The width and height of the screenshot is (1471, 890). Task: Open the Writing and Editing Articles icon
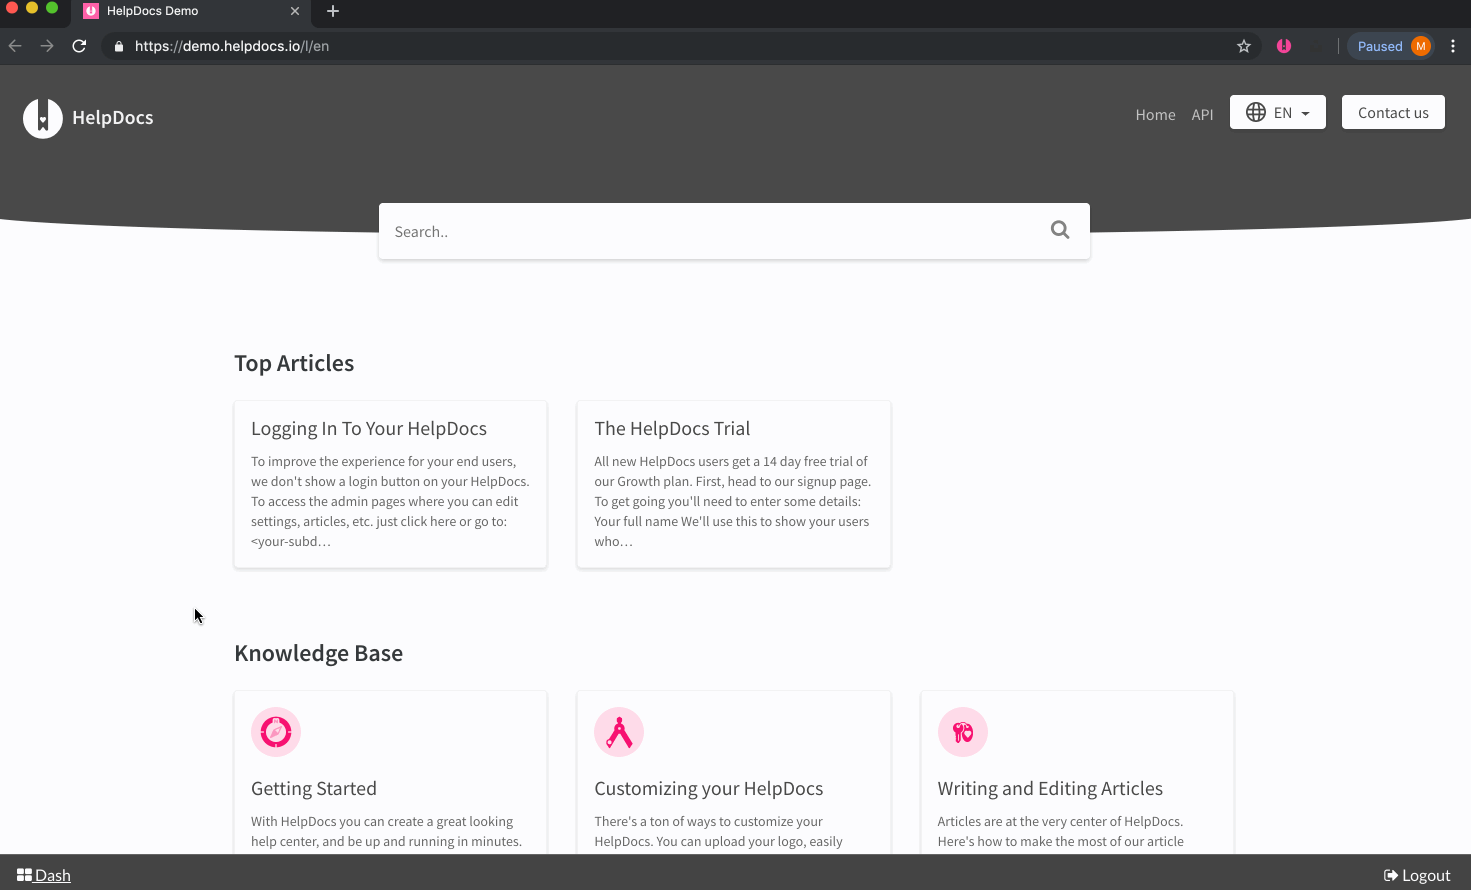pos(962,732)
